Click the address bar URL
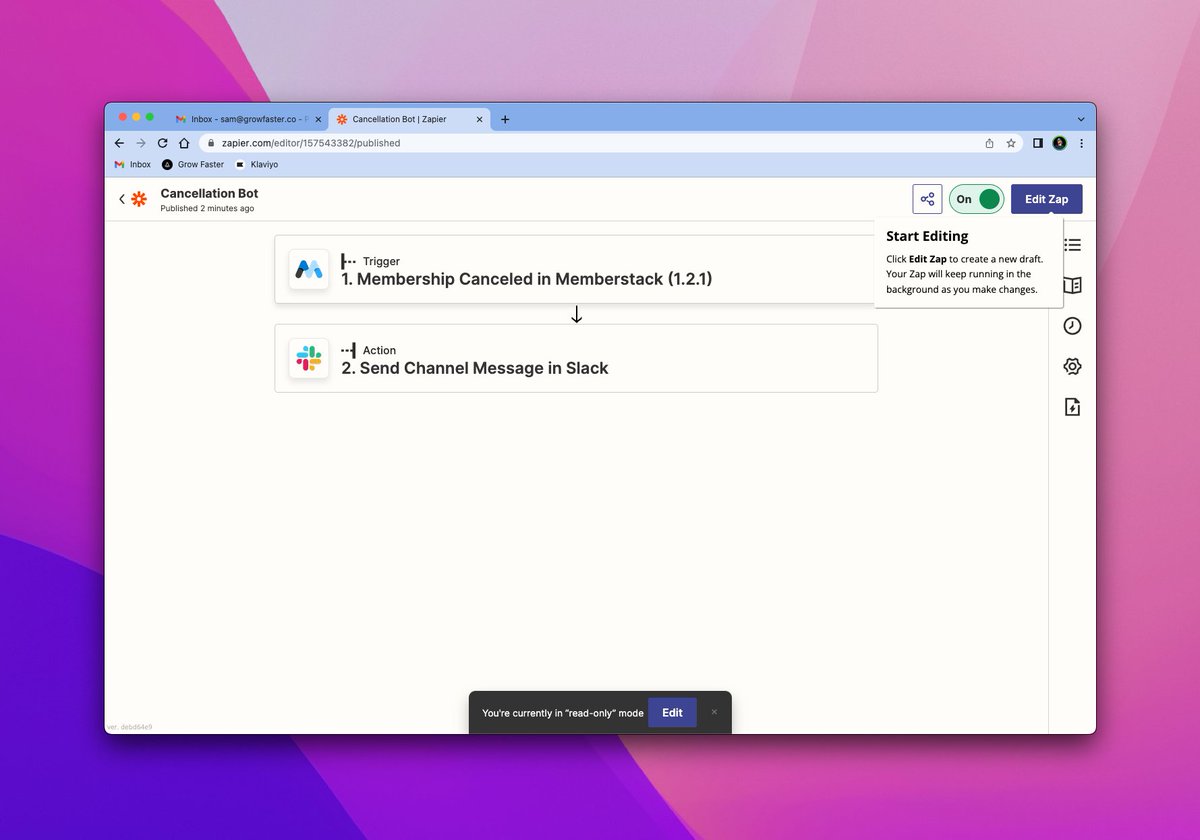The width and height of the screenshot is (1200, 840). (x=310, y=143)
